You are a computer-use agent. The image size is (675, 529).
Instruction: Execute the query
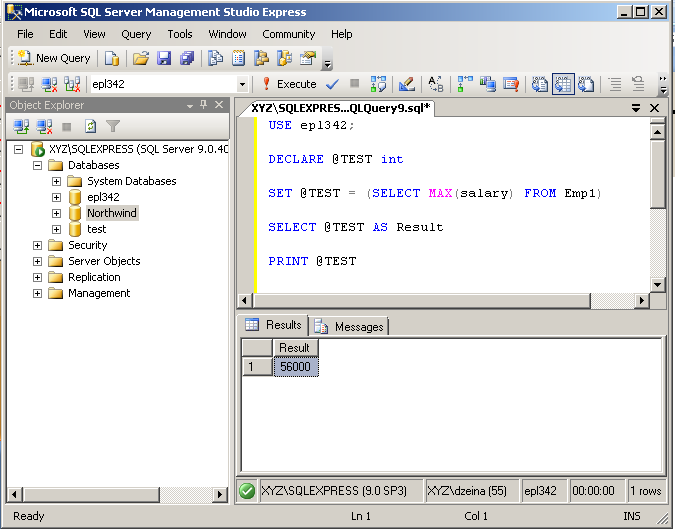tap(289, 84)
